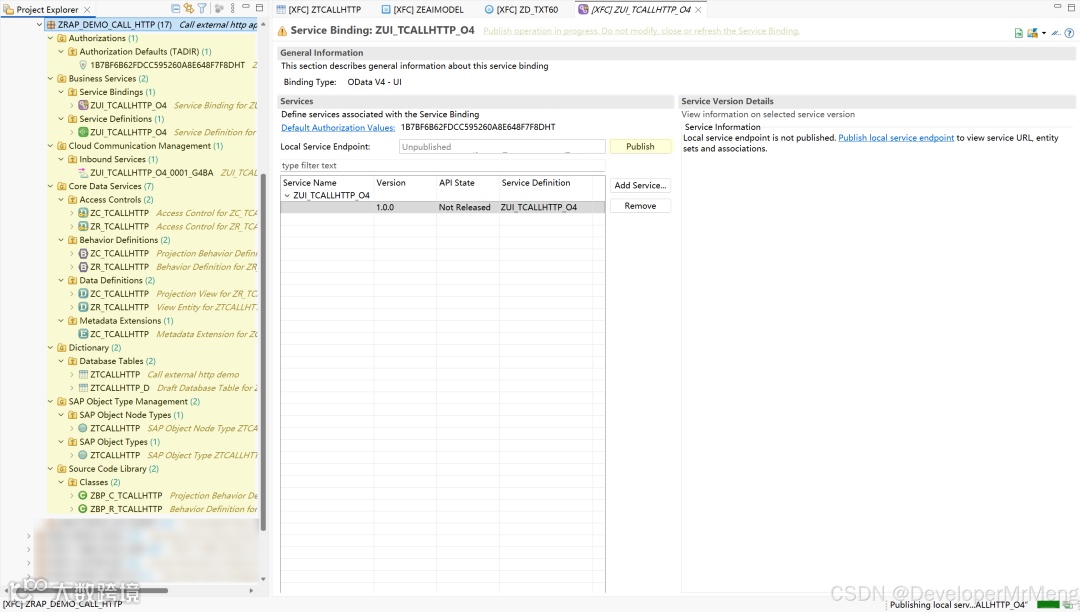Click the Local Service Endpoint Unpublished field
The height and width of the screenshot is (612, 1080).
pyautogui.click(x=502, y=147)
